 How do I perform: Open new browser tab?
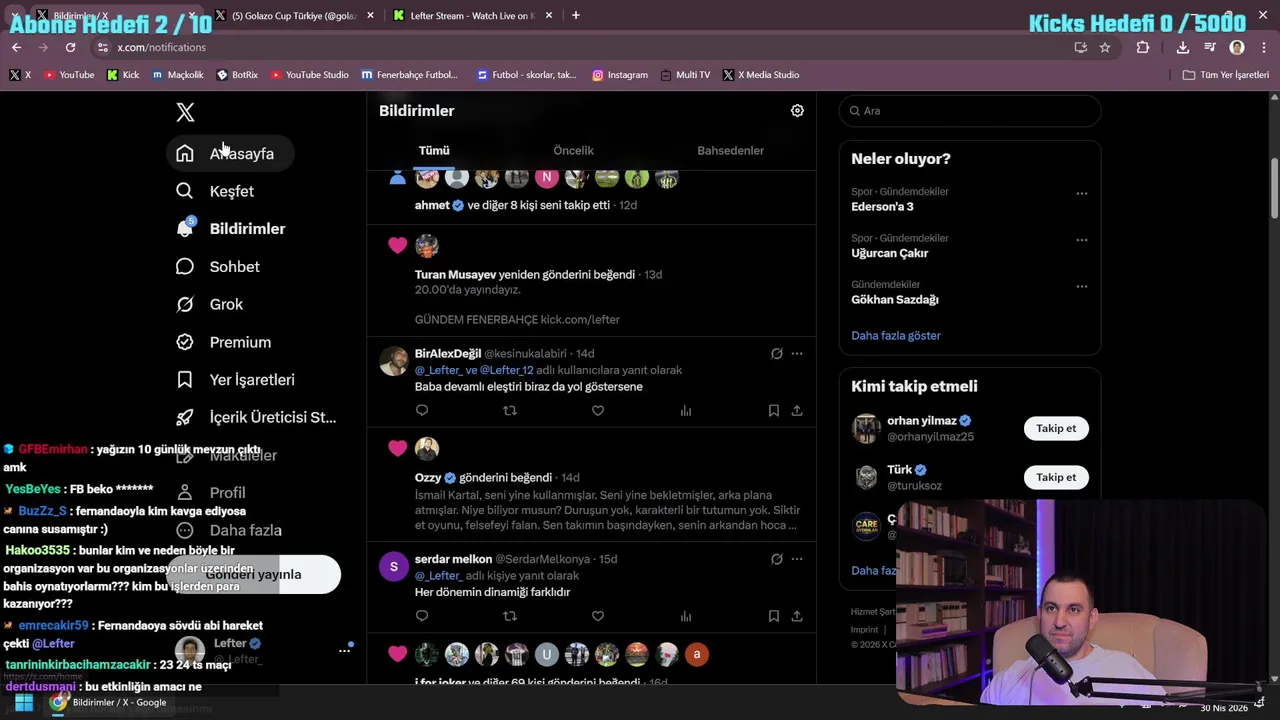coord(576,15)
